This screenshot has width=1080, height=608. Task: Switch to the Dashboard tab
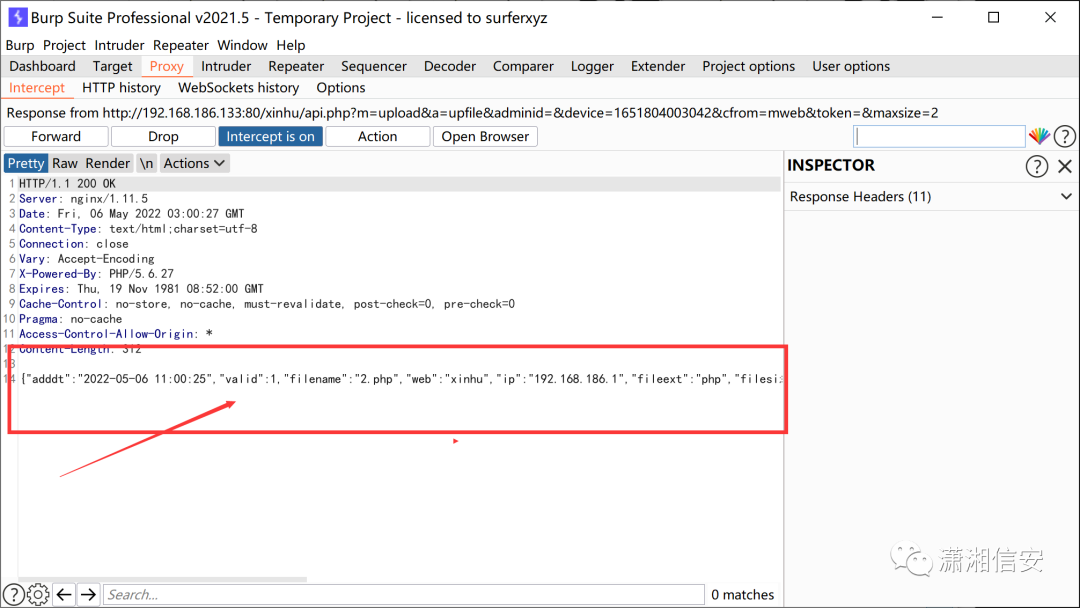[43, 66]
